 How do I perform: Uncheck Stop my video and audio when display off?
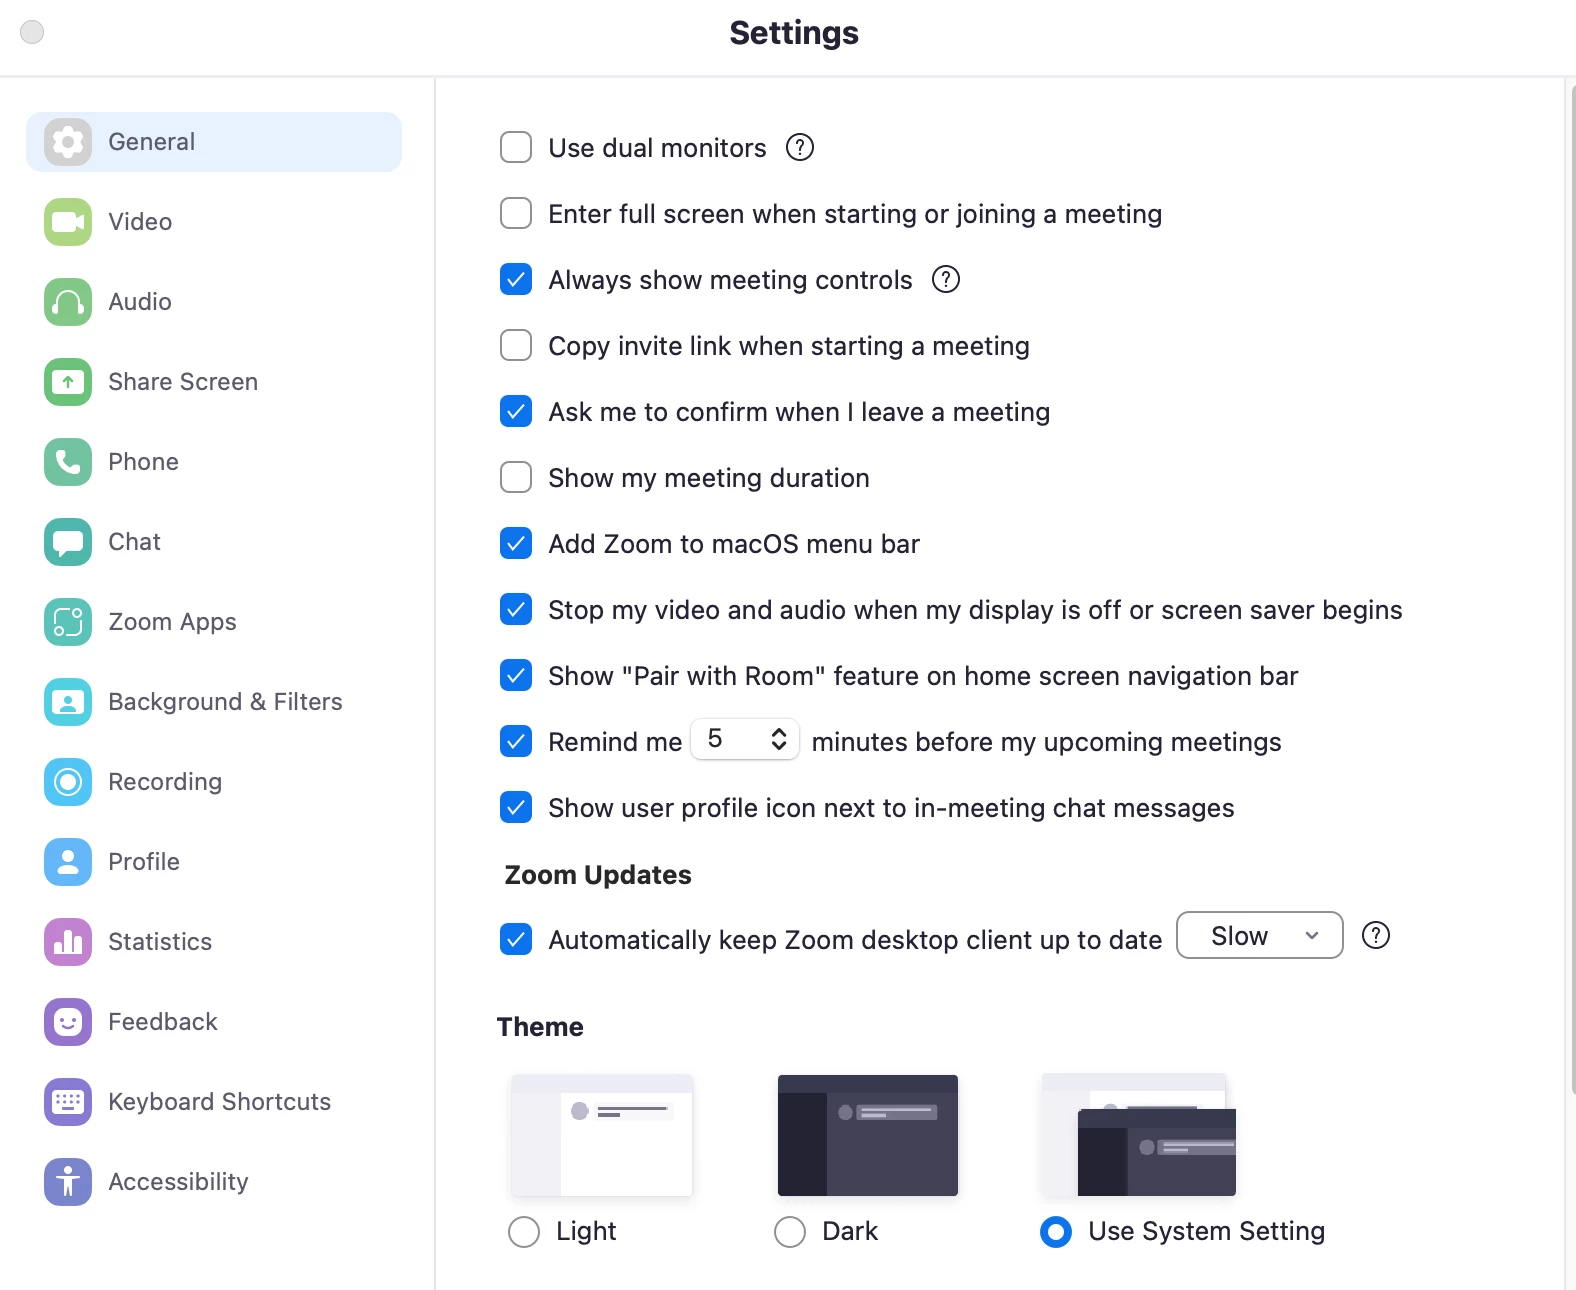[x=516, y=609]
